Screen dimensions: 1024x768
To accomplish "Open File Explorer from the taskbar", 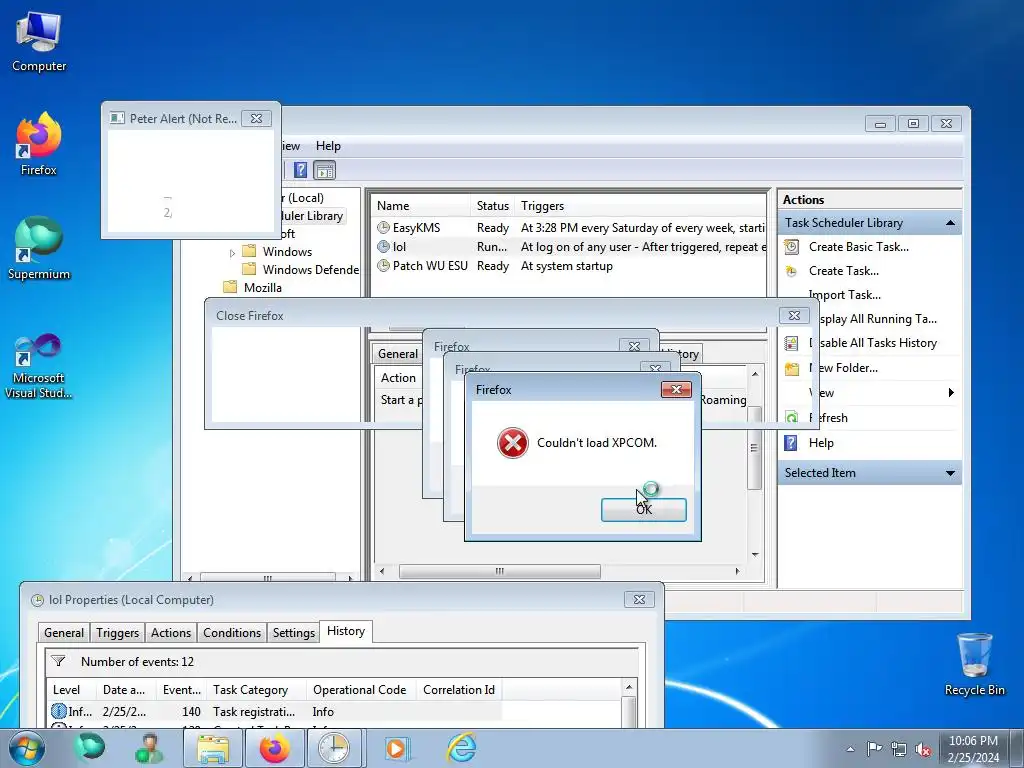I will tap(213, 748).
